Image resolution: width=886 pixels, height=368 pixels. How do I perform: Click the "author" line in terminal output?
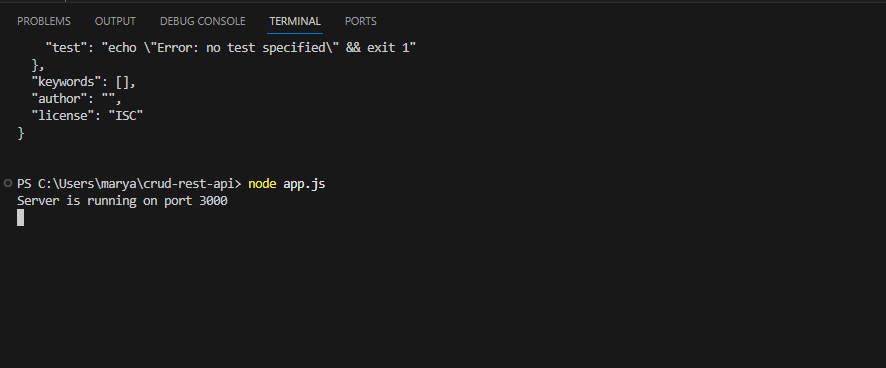click(x=76, y=99)
